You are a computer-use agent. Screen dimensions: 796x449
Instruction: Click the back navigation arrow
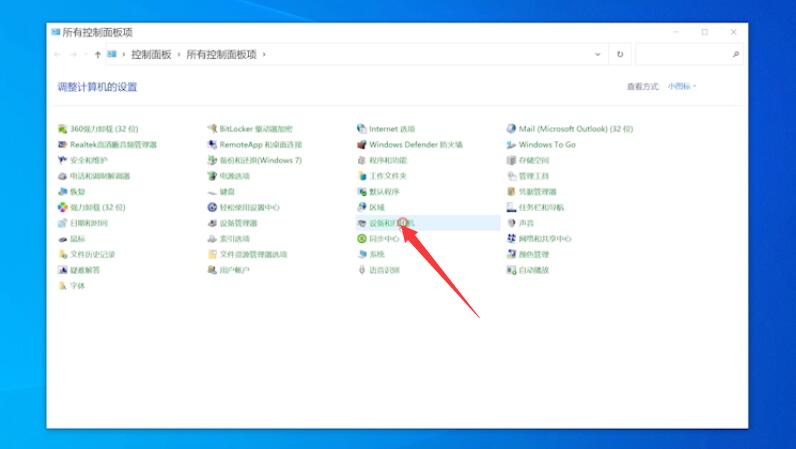click(x=57, y=54)
